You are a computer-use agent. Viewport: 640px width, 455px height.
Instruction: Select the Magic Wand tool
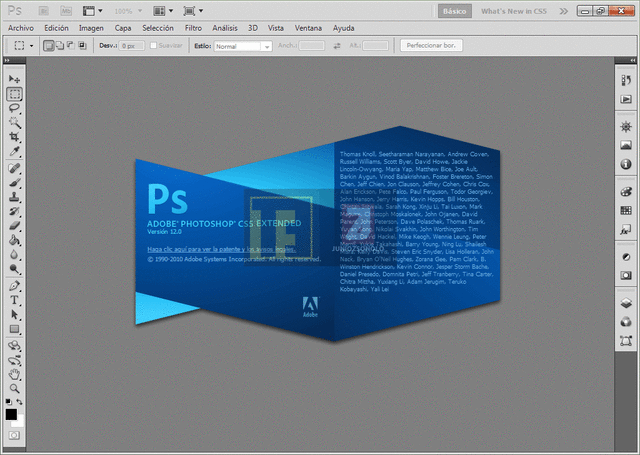click(14, 122)
